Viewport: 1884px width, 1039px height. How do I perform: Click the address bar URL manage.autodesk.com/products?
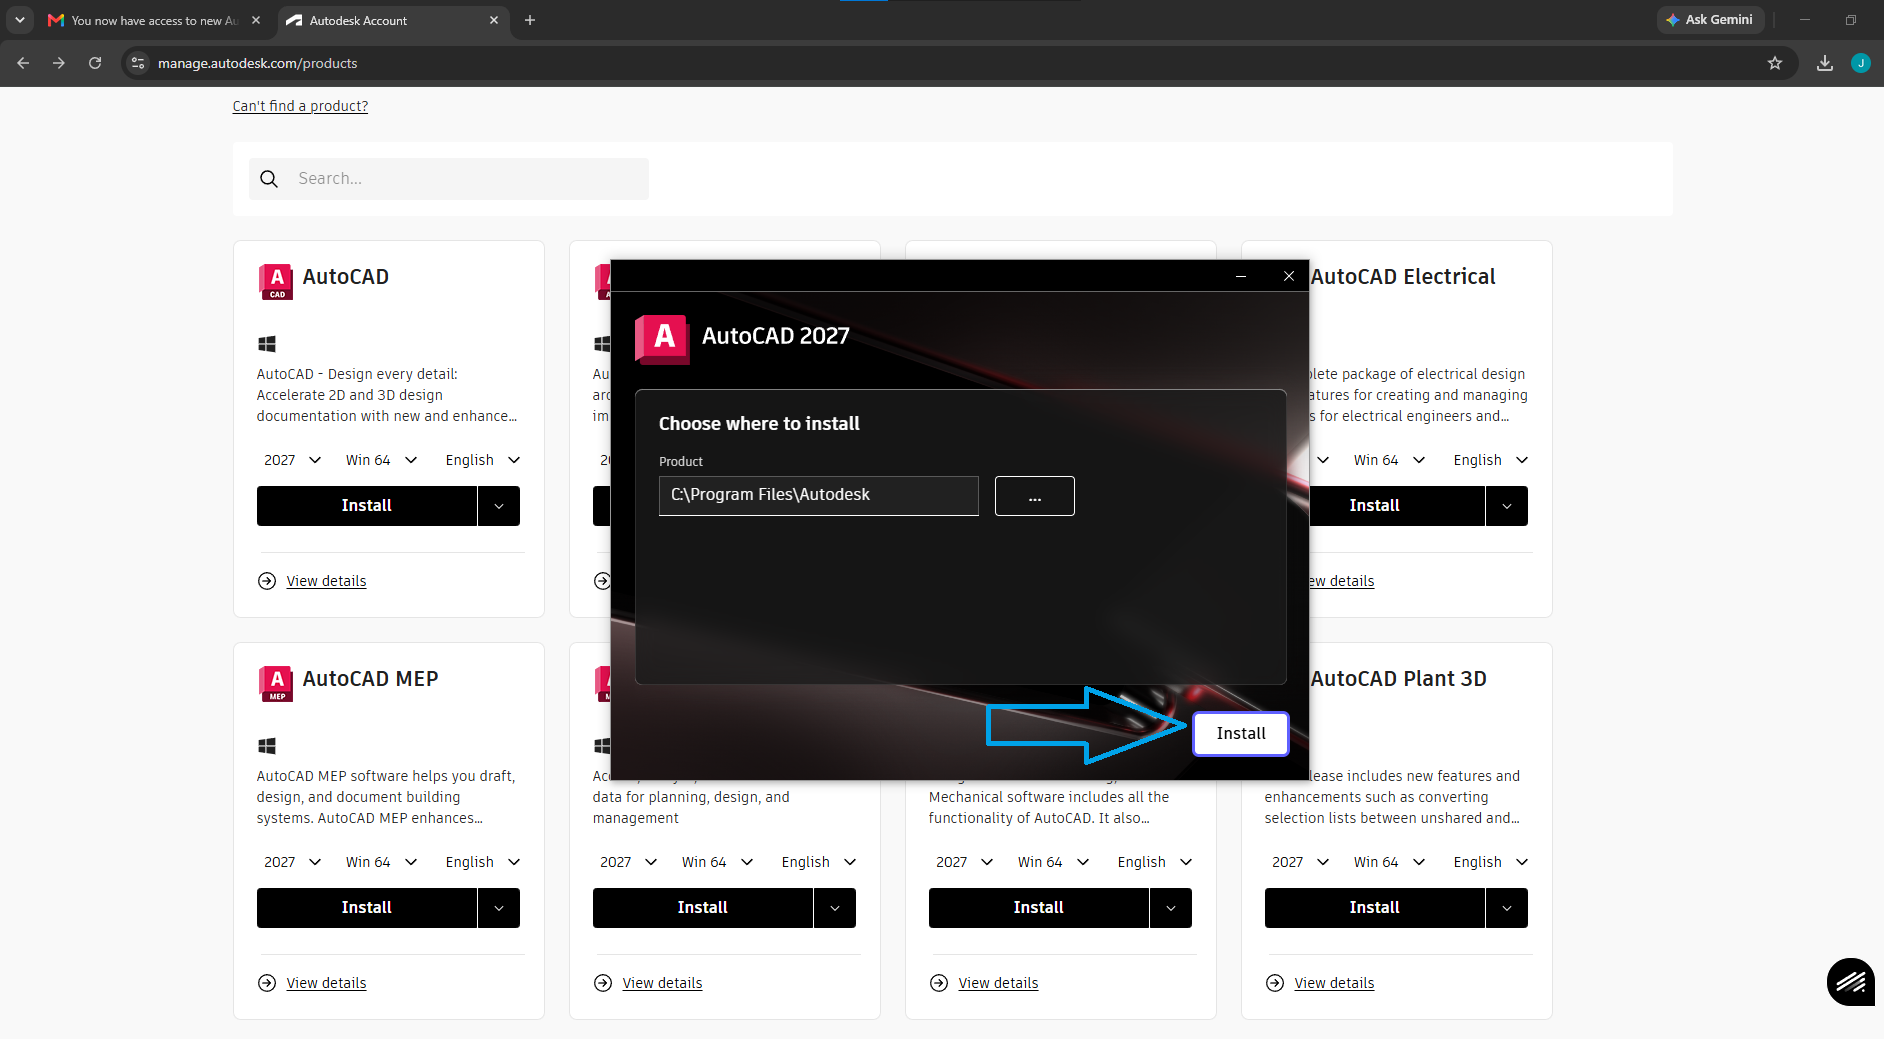pos(257,63)
